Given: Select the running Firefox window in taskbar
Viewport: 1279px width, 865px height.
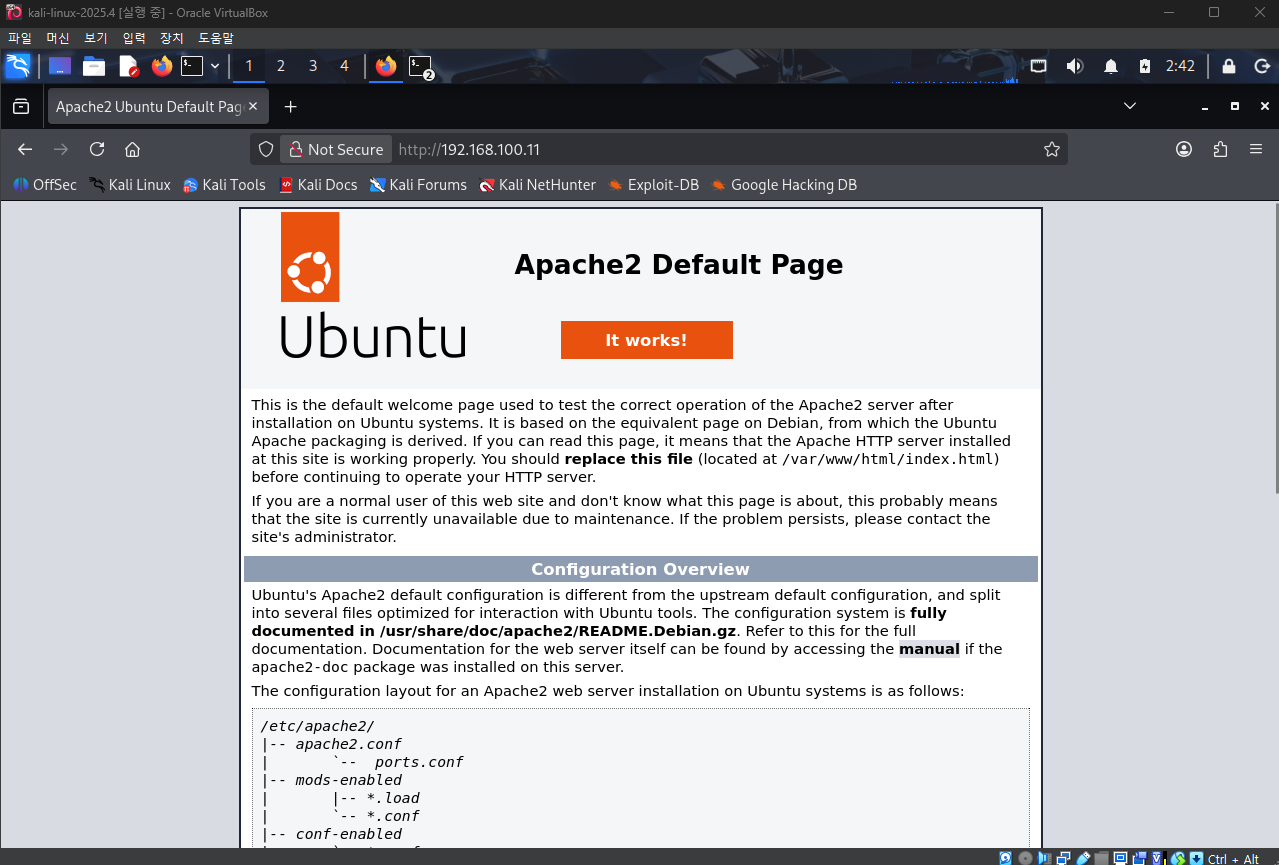Looking at the screenshot, I should pos(386,66).
